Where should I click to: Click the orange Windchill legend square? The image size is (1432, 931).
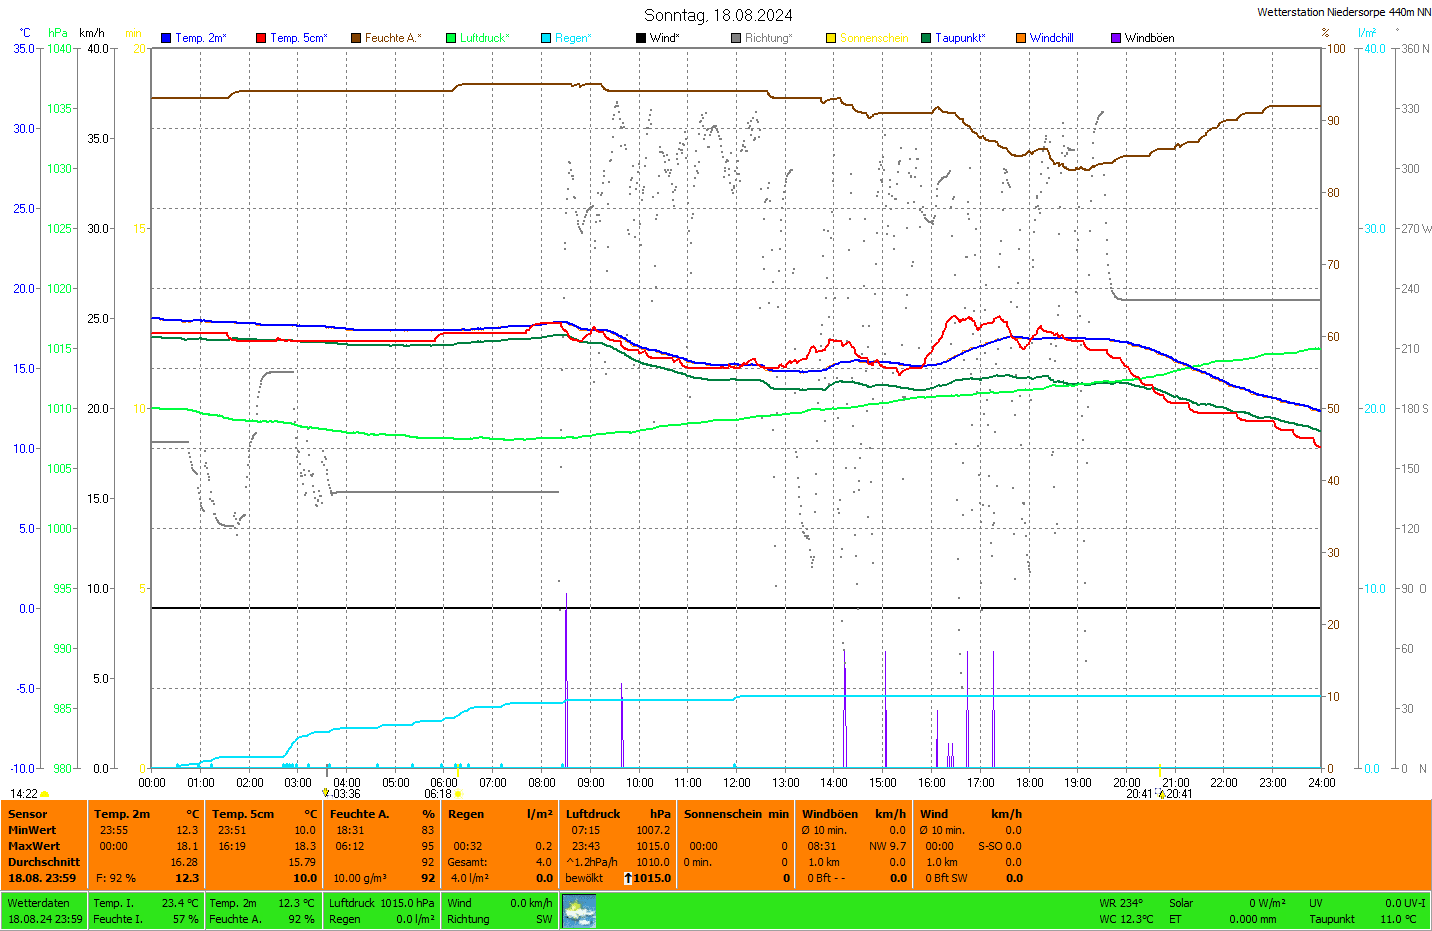tap(1021, 38)
